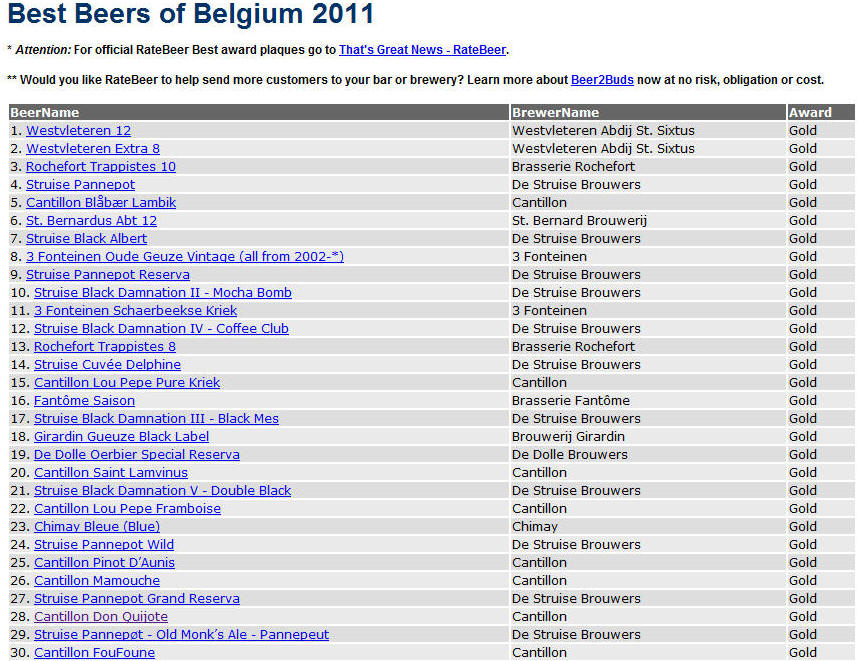
Task: Click Cantillon FouFoune link
Action: pyautogui.click(x=94, y=653)
